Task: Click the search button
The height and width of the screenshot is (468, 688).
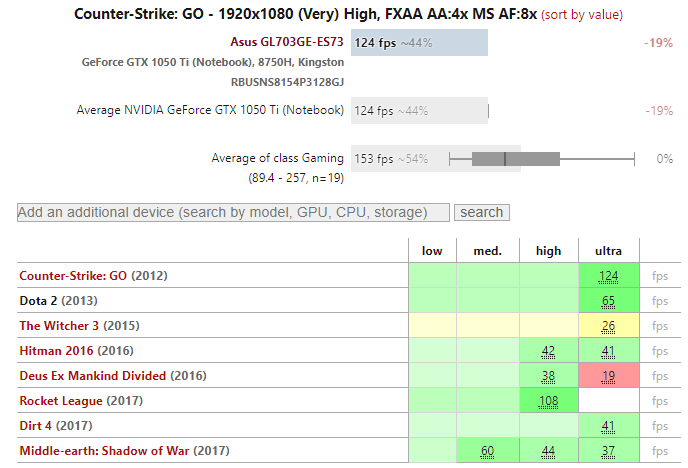Action: [x=481, y=212]
